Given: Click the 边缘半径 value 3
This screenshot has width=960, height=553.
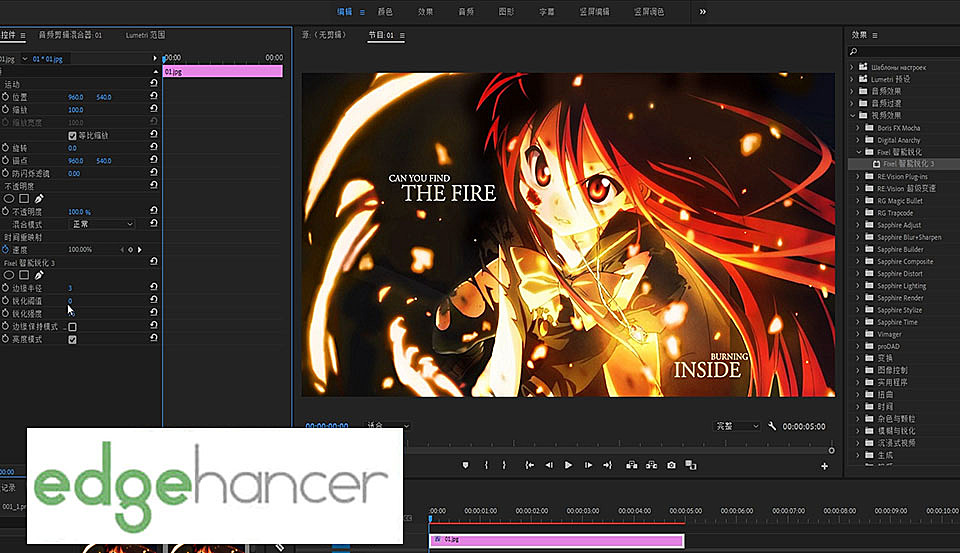Looking at the screenshot, I should 70,288.
